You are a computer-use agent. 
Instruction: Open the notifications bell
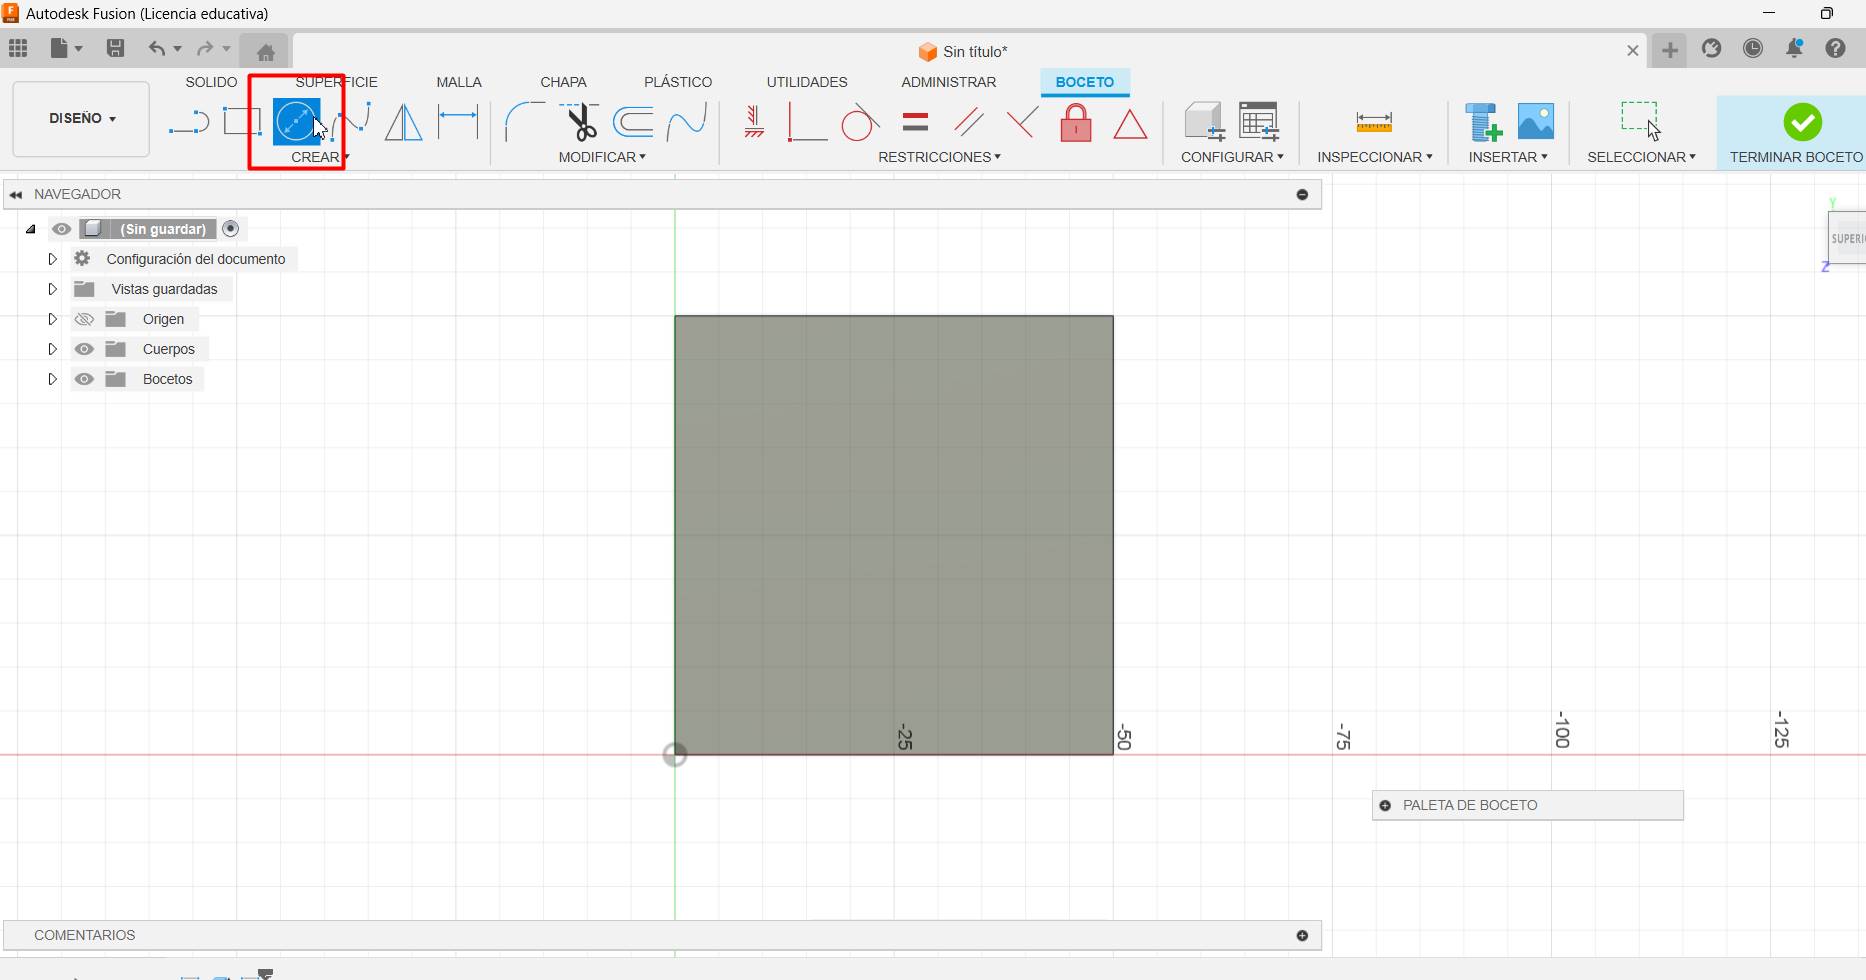[1795, 48]
